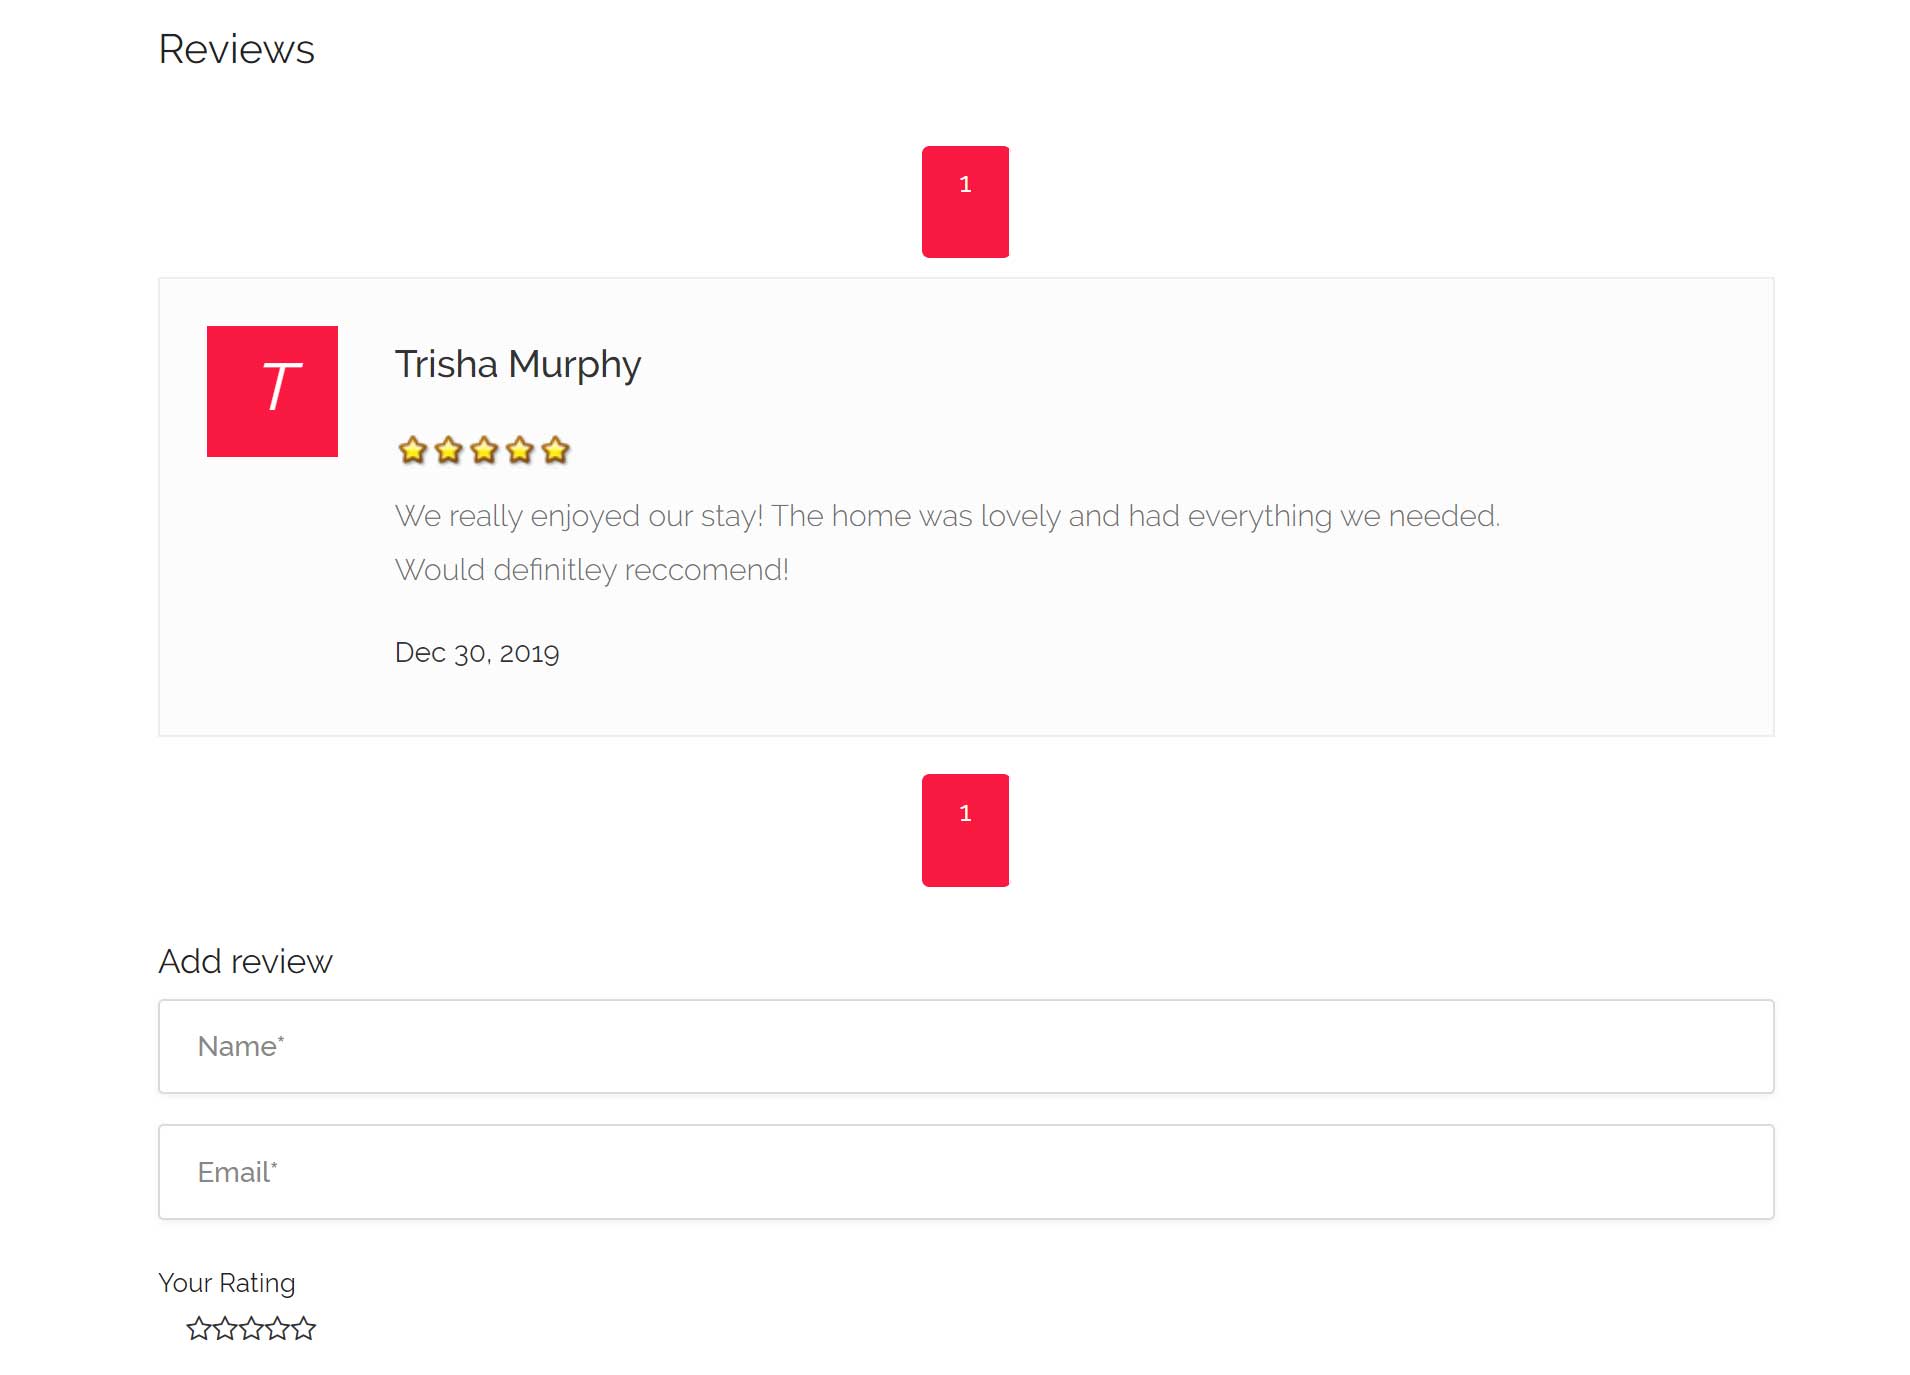Click the Add review heading
The image size is (1910, 1375).
coord(245,961)
